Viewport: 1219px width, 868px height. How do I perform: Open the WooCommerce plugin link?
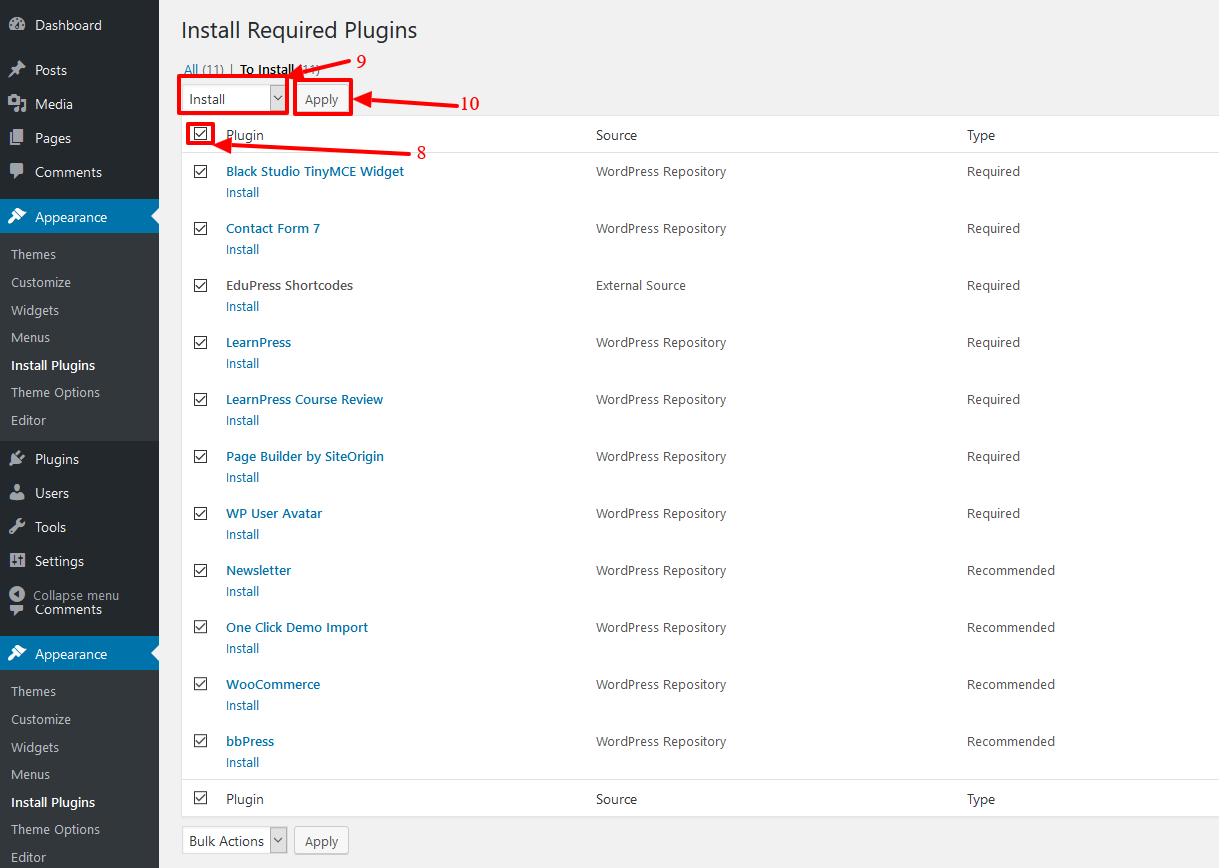(x=273, y=684)
